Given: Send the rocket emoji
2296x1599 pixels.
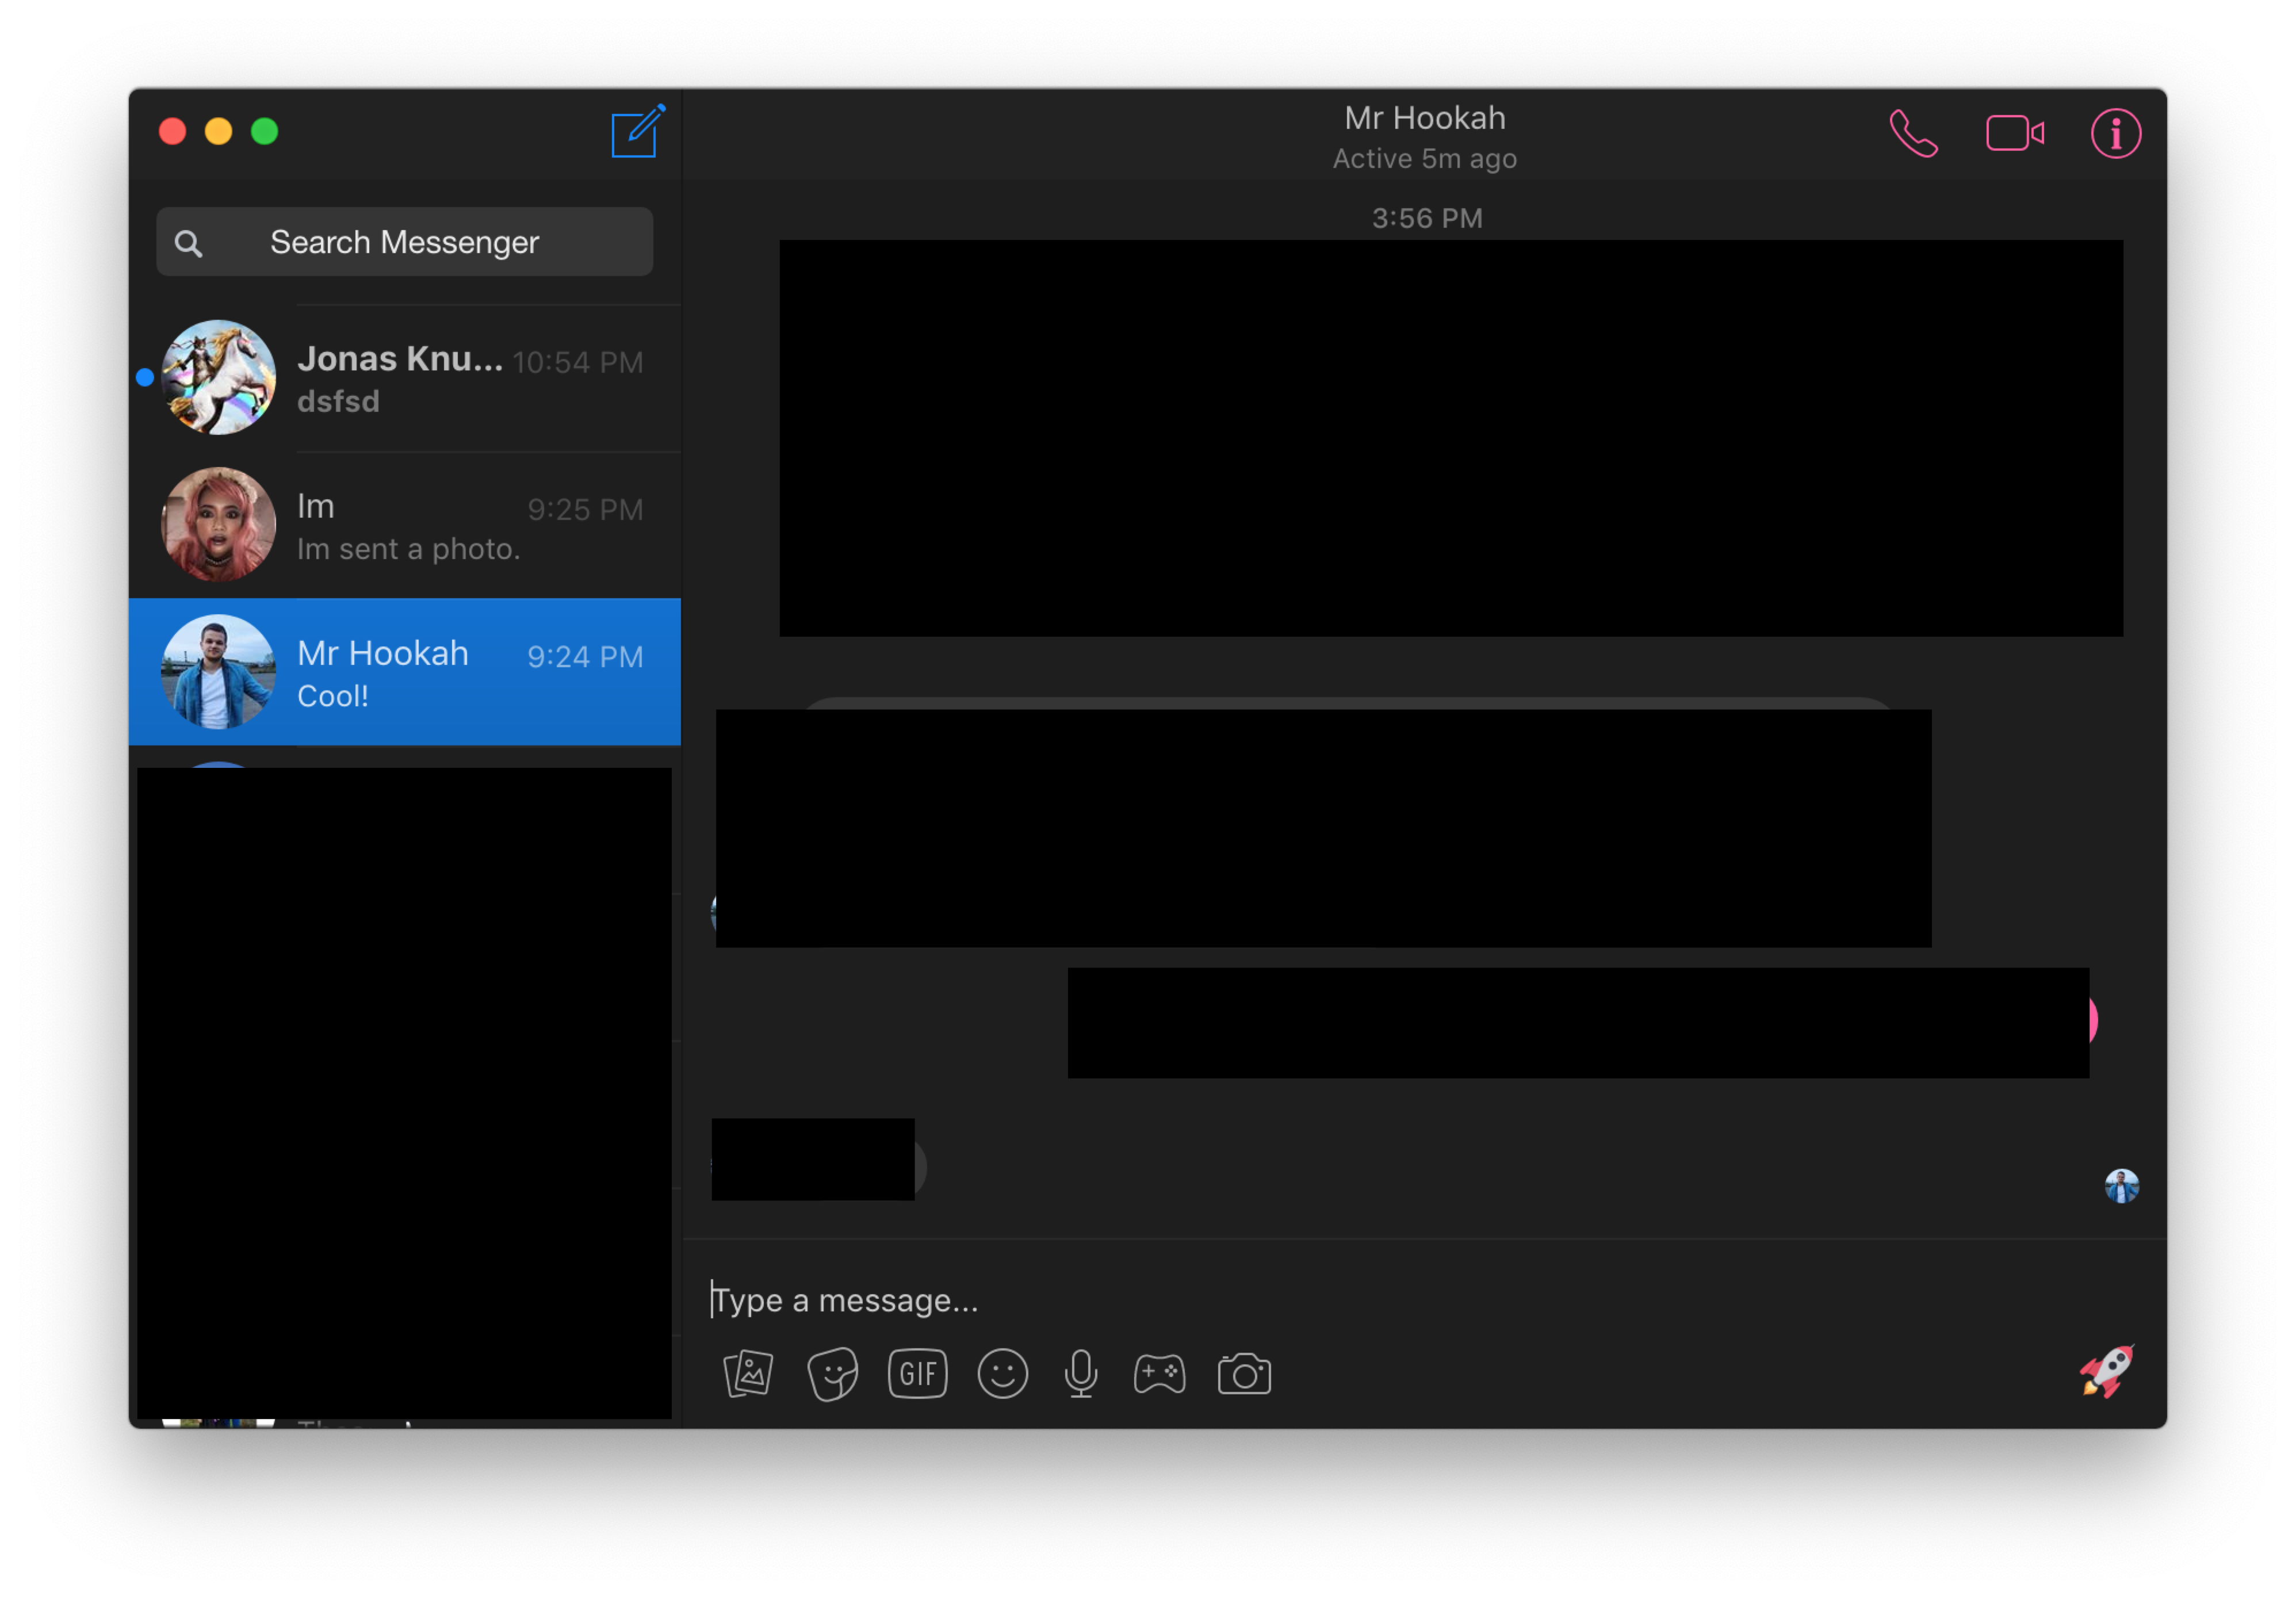Looking at the screenshot, I should (x=2107, y=1371).
